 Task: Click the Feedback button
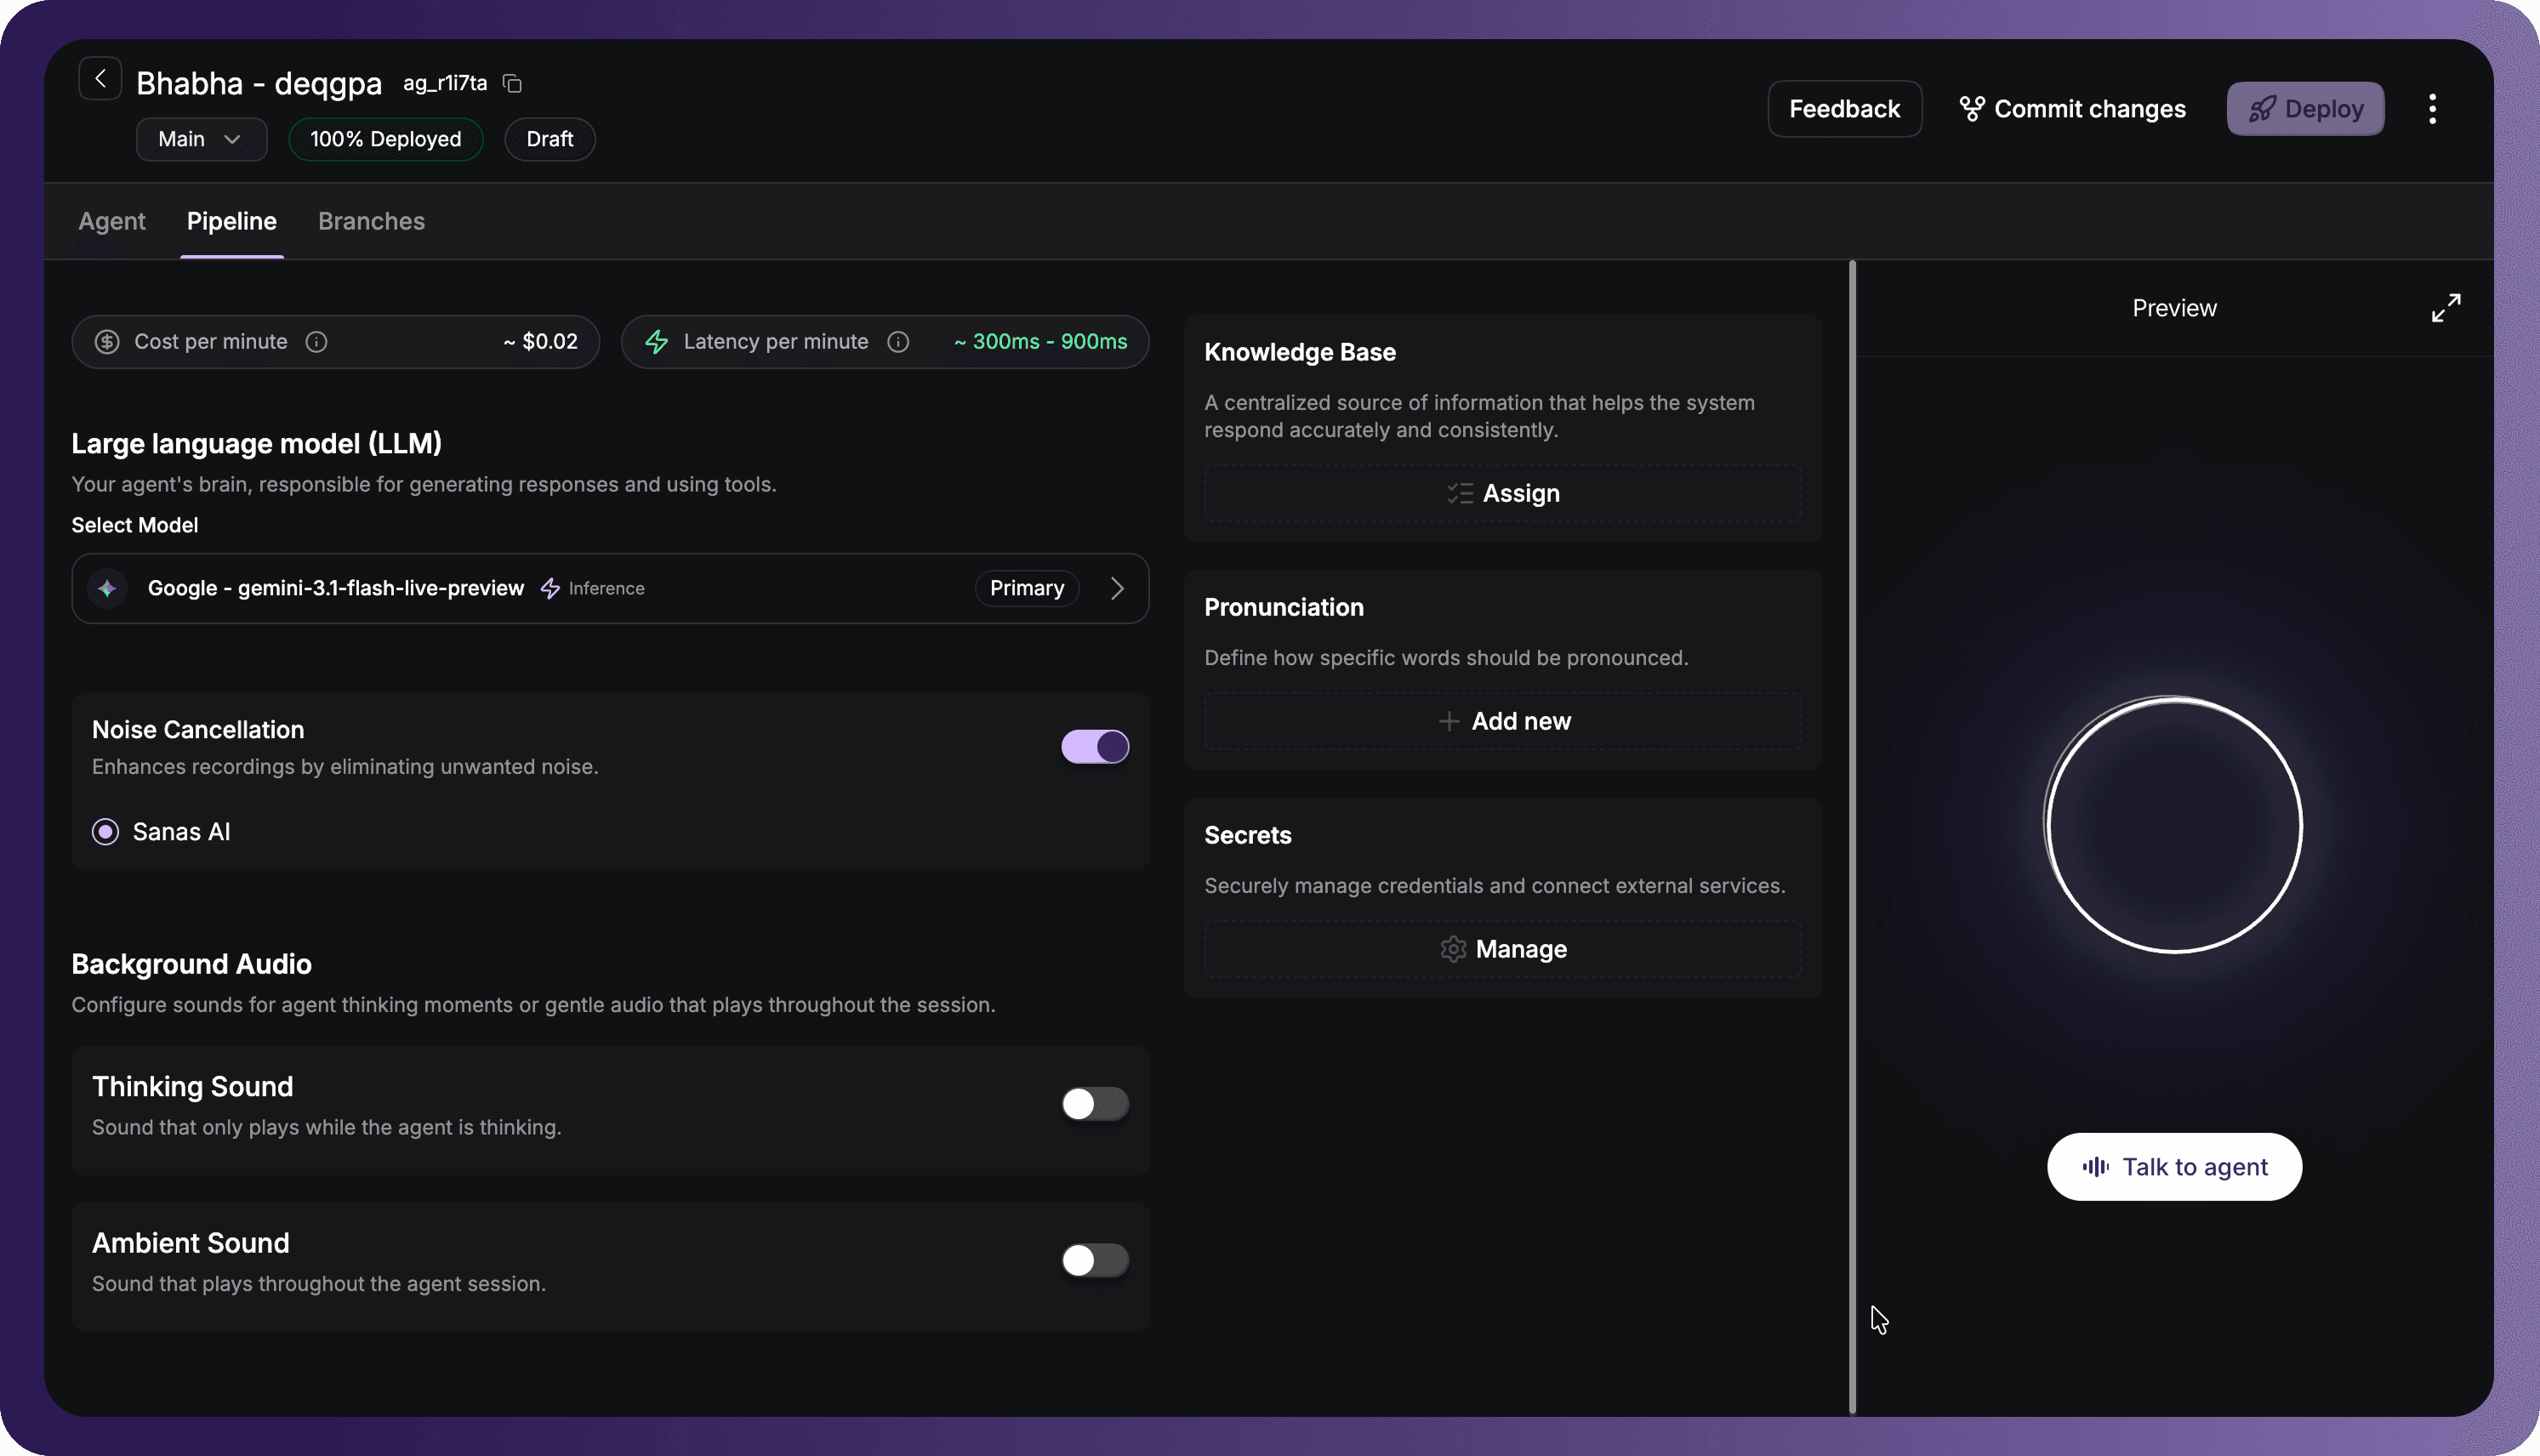point(1844,109)
